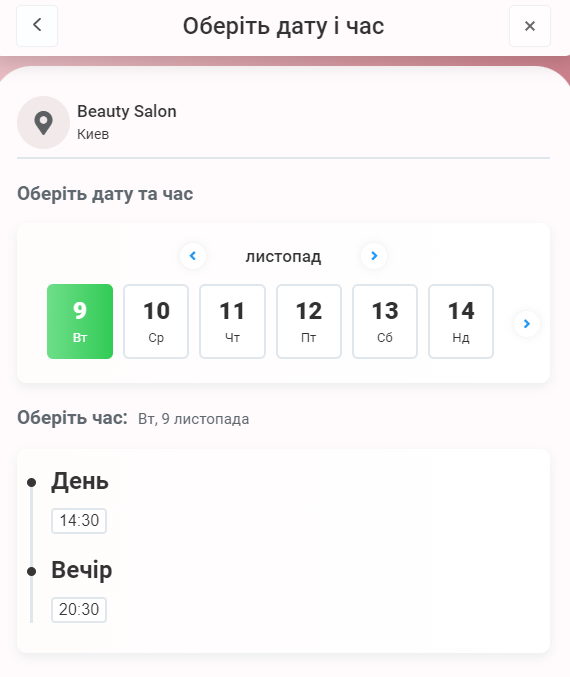The width and height of the screenshot is (570, 677).
Task: Select Wednesday the 10th
Action: pyautogui.click(x=156, y=321)
